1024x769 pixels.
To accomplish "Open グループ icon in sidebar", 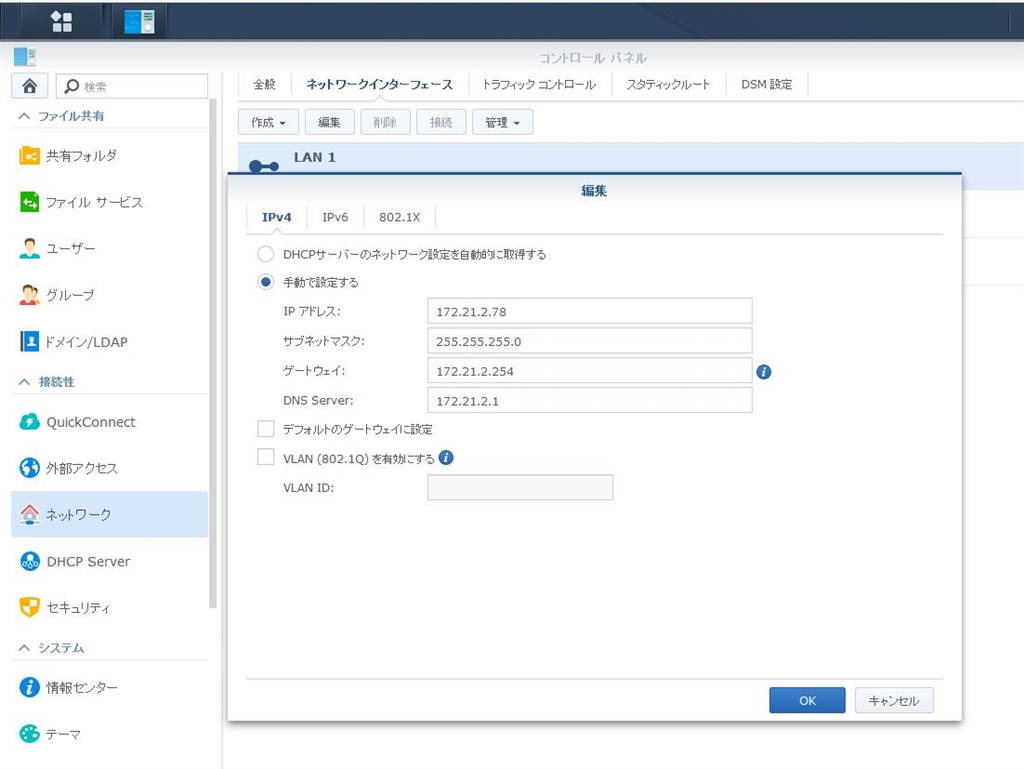I will [29, 295].
